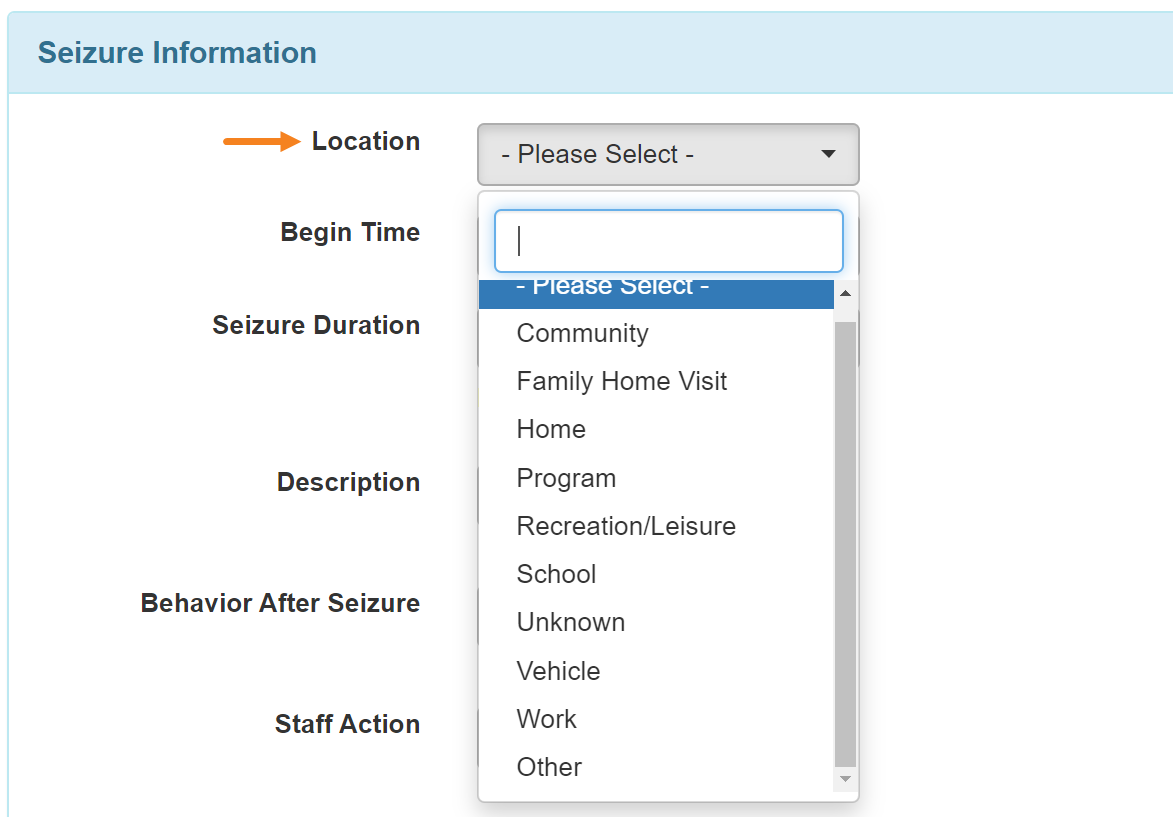Open the Location dropdown selector
Image resolution: width=1173 pixels, height=817 pixels.
click(x=668, y=154)
